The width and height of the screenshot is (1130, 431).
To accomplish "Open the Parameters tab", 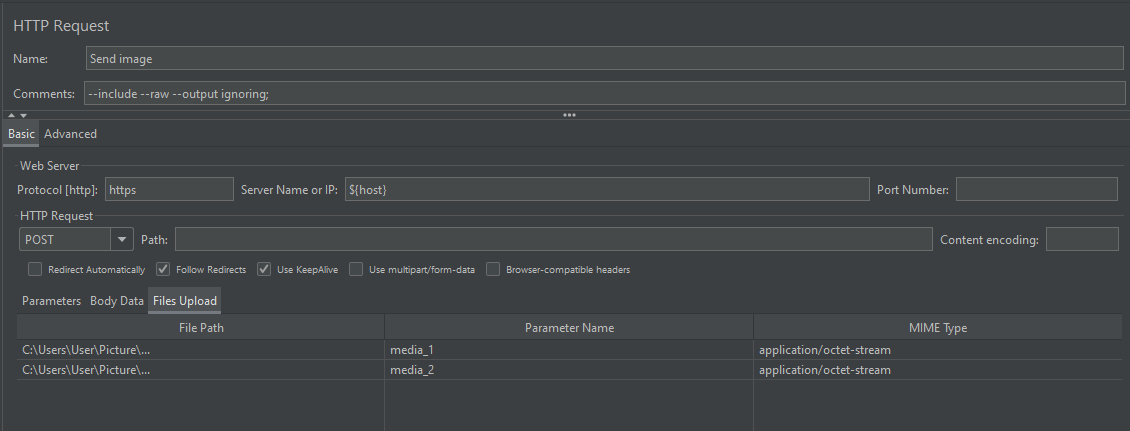I will point(51,300).
